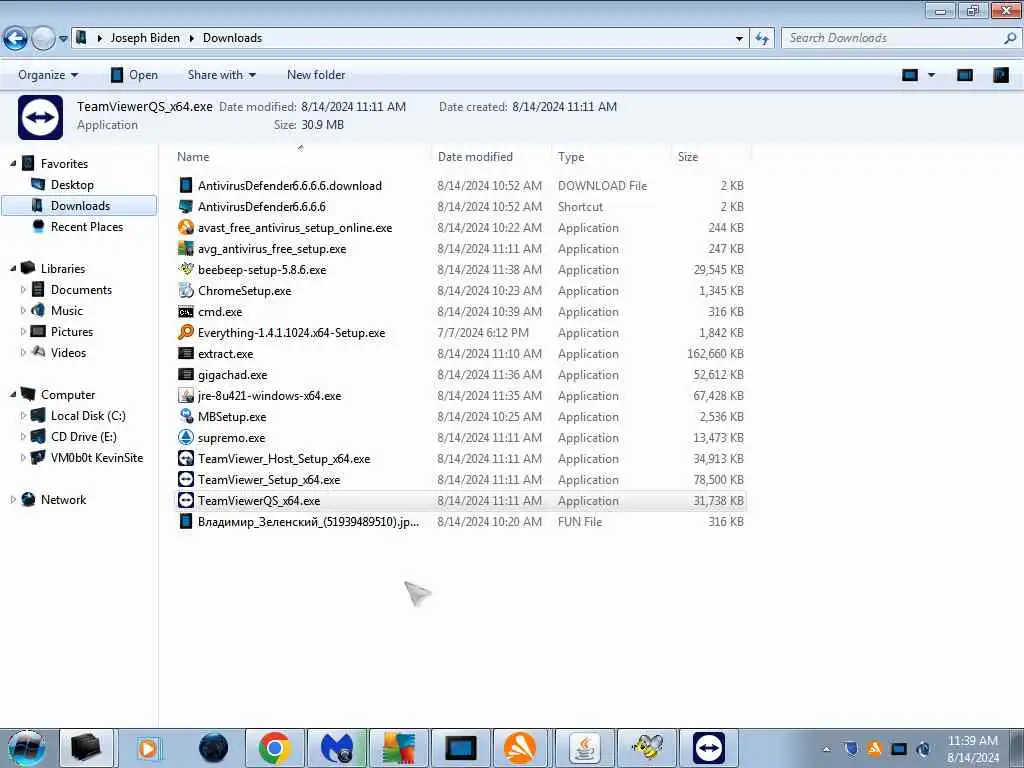Image resolution: width=1024 pixels, height=768 pixels.
Task: Open the BeeBEEP taskbar icon
Action: [647, 748]
